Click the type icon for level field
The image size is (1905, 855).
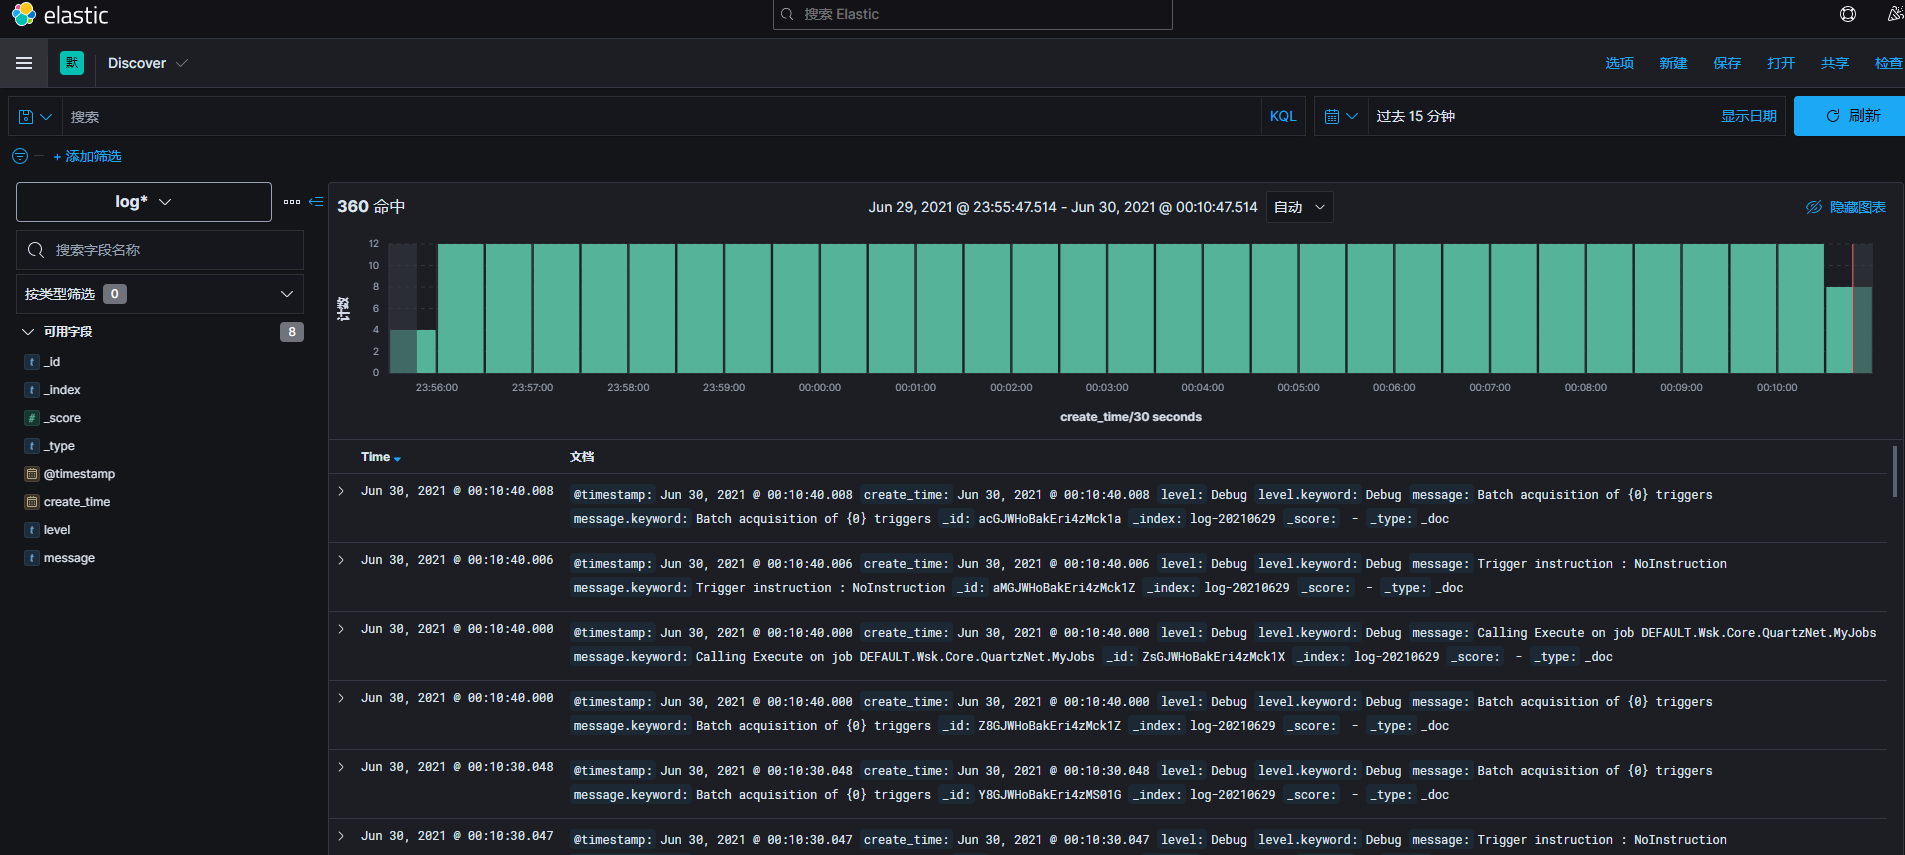pos(32,530)
